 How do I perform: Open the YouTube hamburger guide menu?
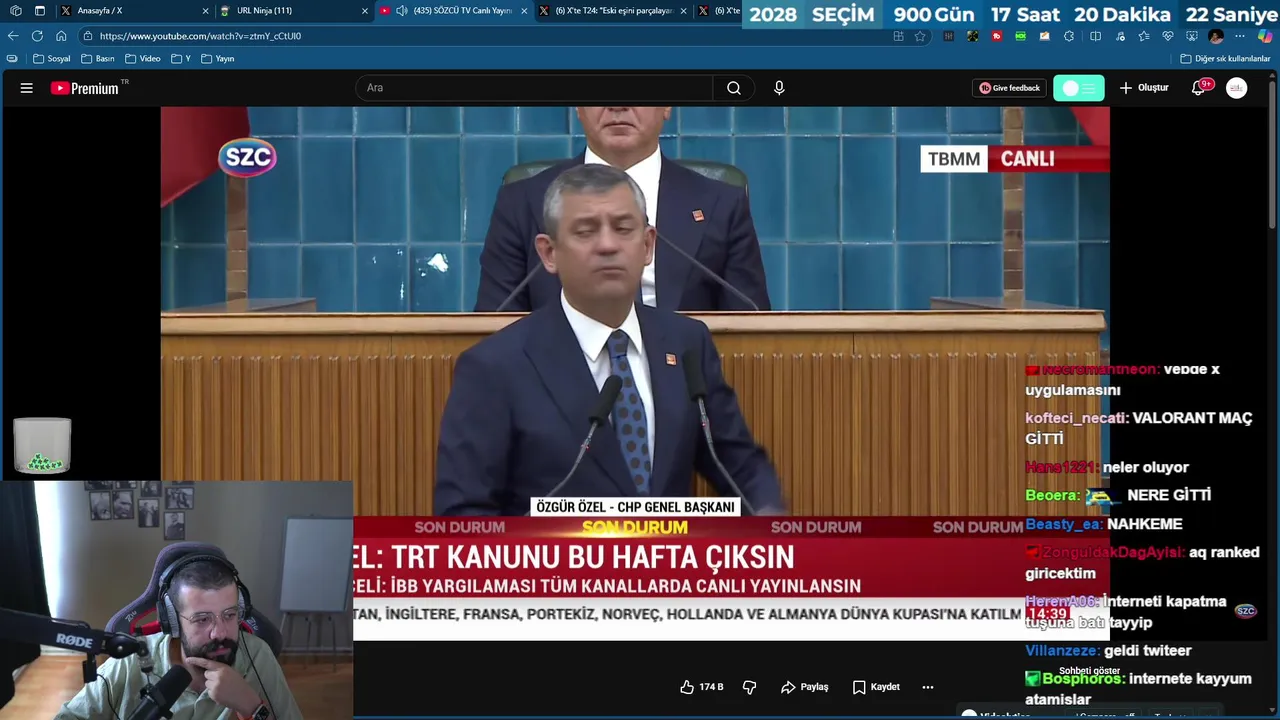(27, 88)
